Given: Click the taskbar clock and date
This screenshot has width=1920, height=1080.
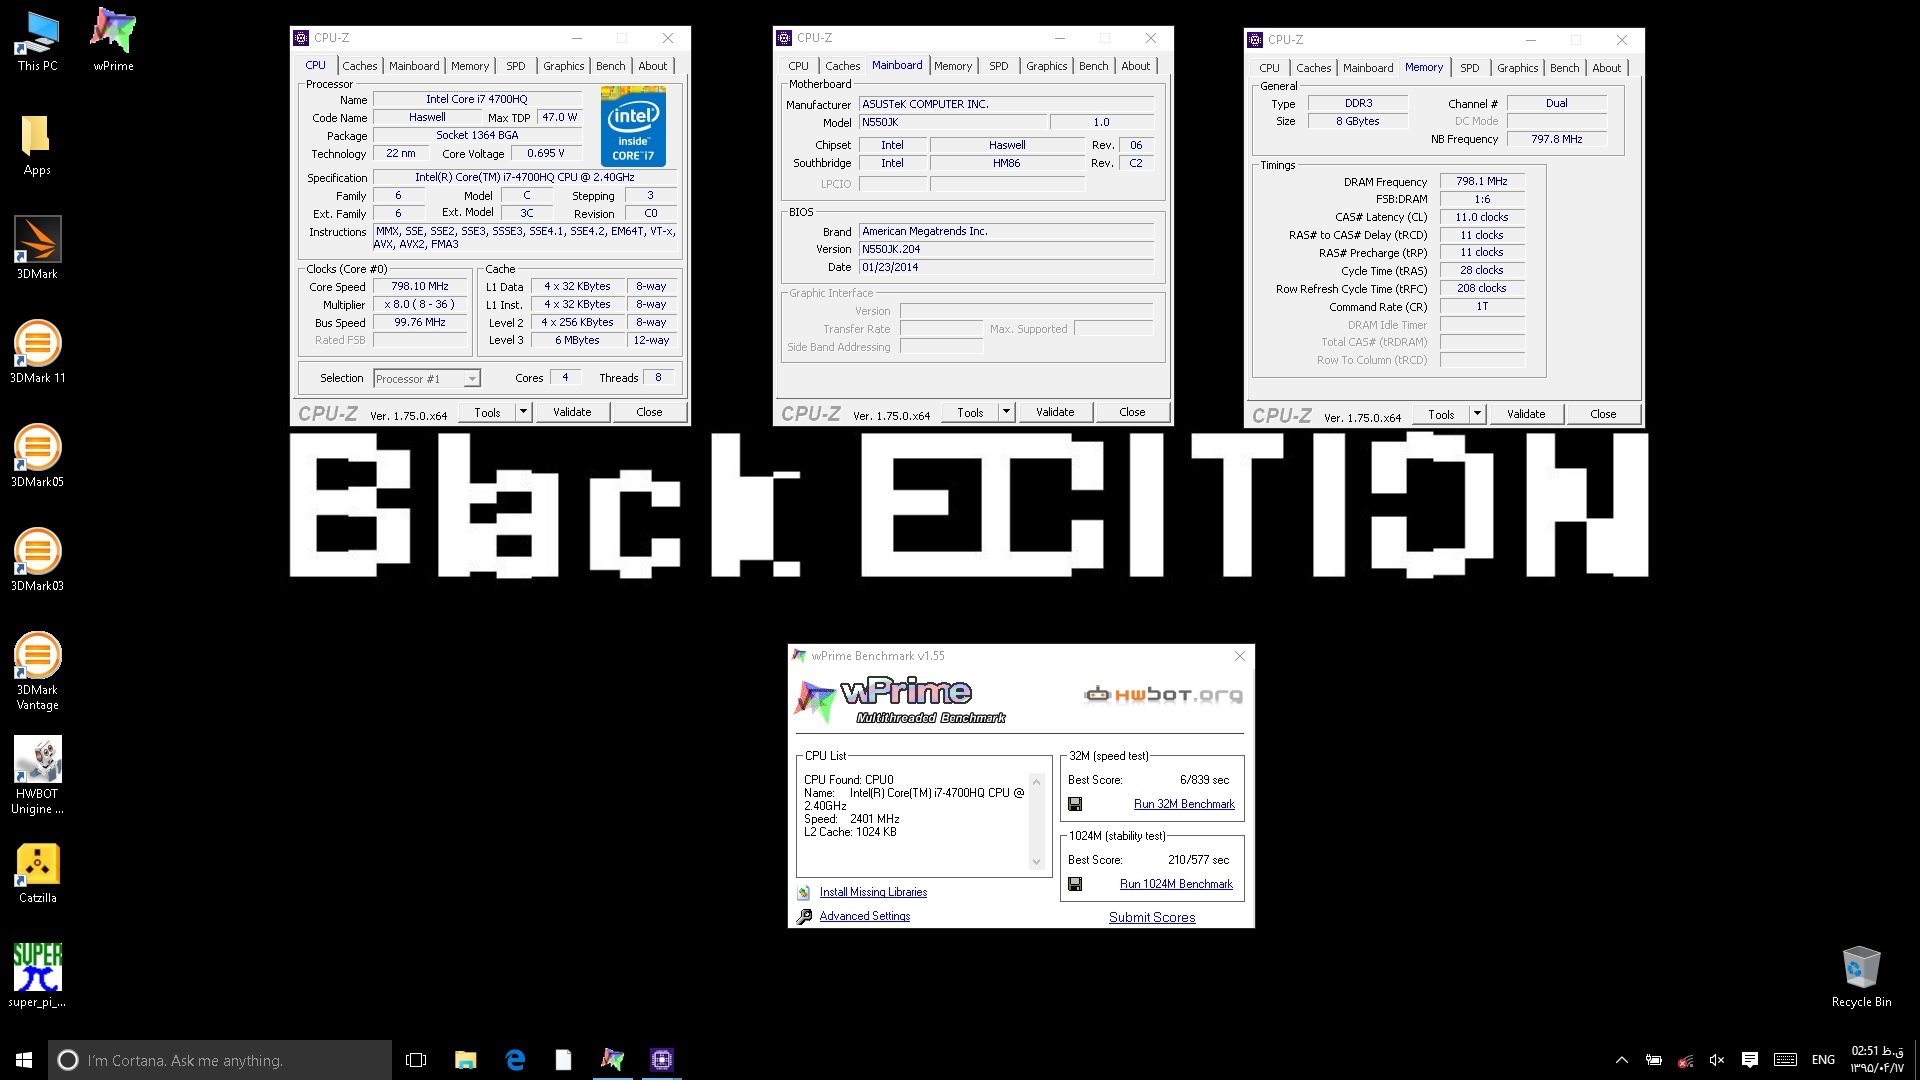Looking at the screenshot, I should (x=1877, y=1060).
